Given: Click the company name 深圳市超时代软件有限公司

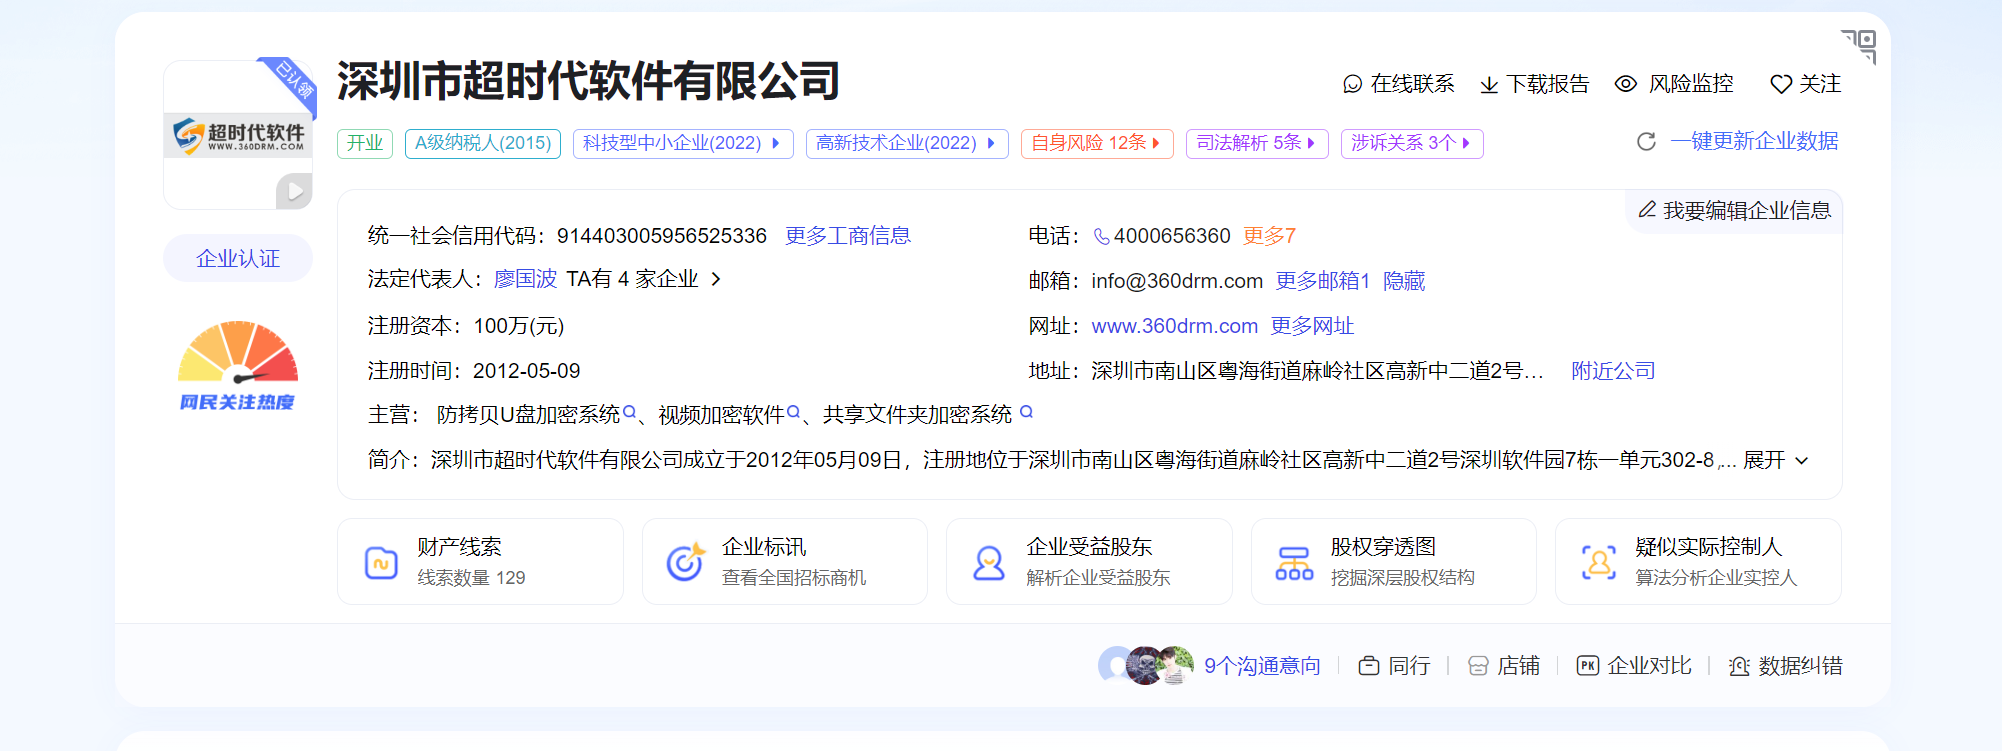Looking at the screenshot, I should pos(588,81).
